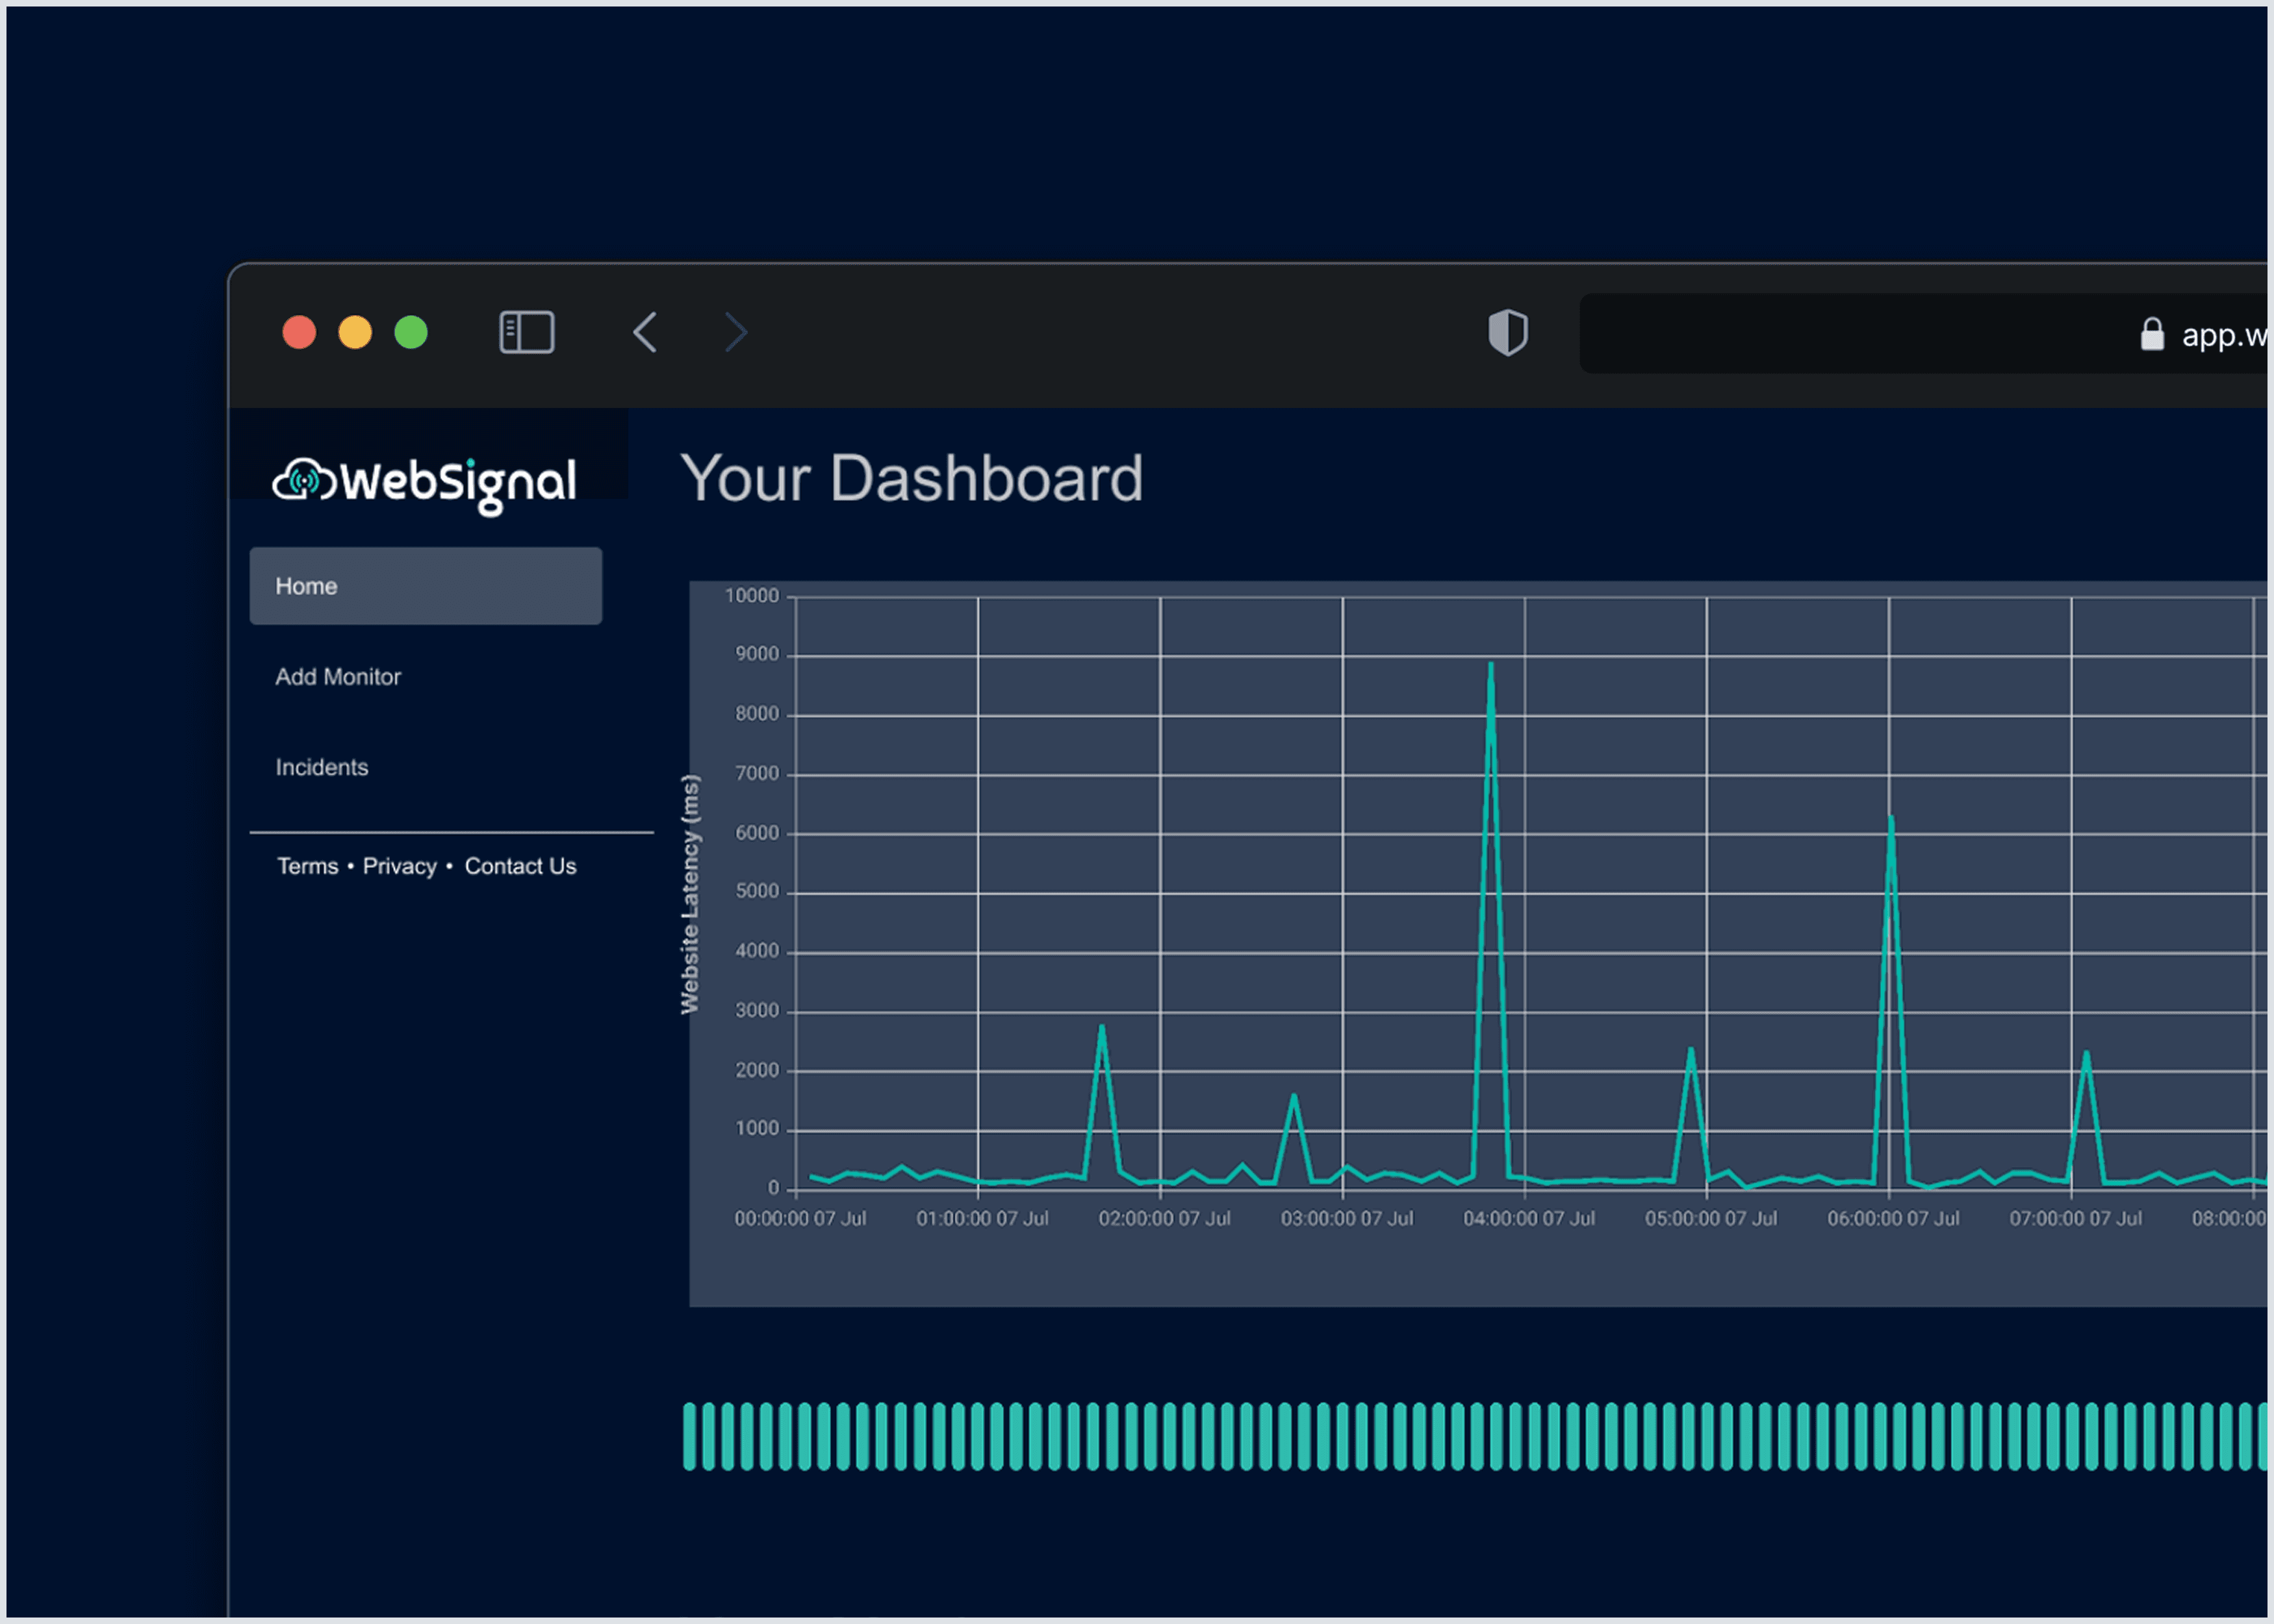This screenshot has height=1624, width=2274.
Task: Click the red close window button
Action: (299, 332)
